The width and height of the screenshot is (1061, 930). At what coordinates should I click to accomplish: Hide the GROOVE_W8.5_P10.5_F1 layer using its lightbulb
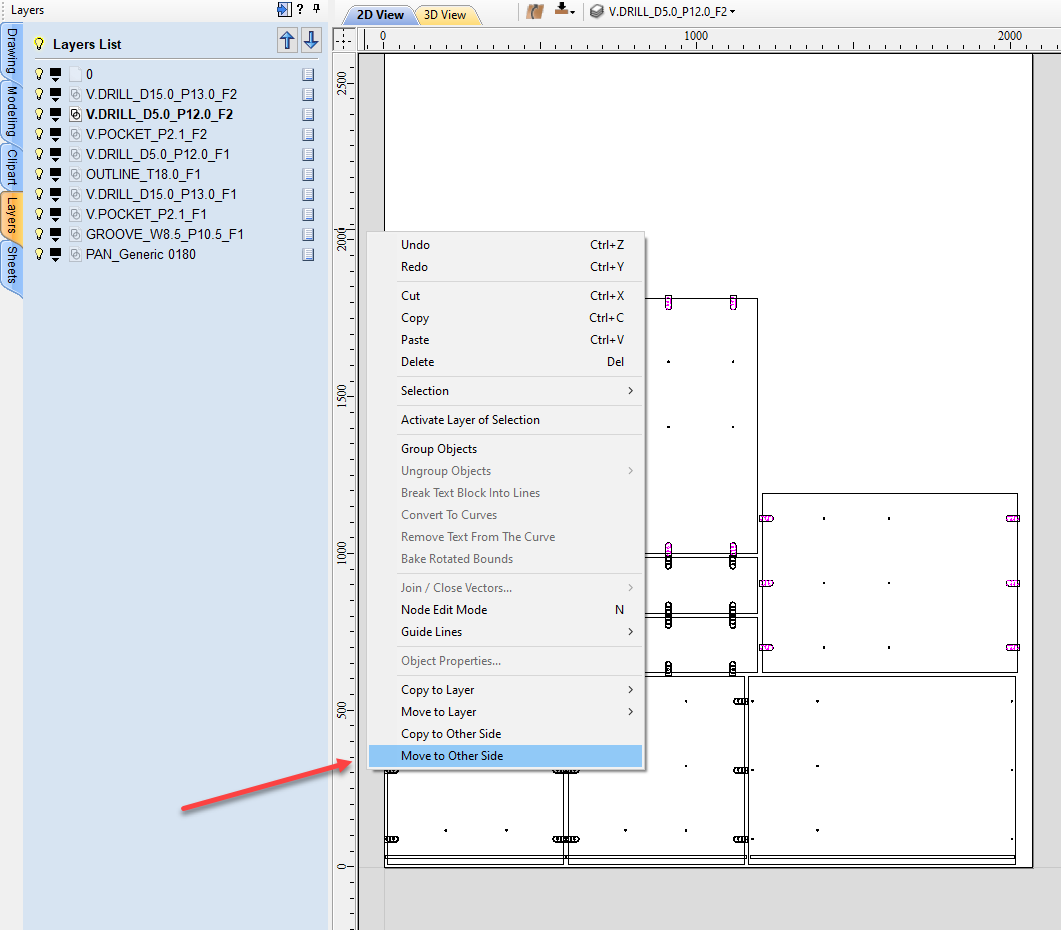tap(39, 234)
